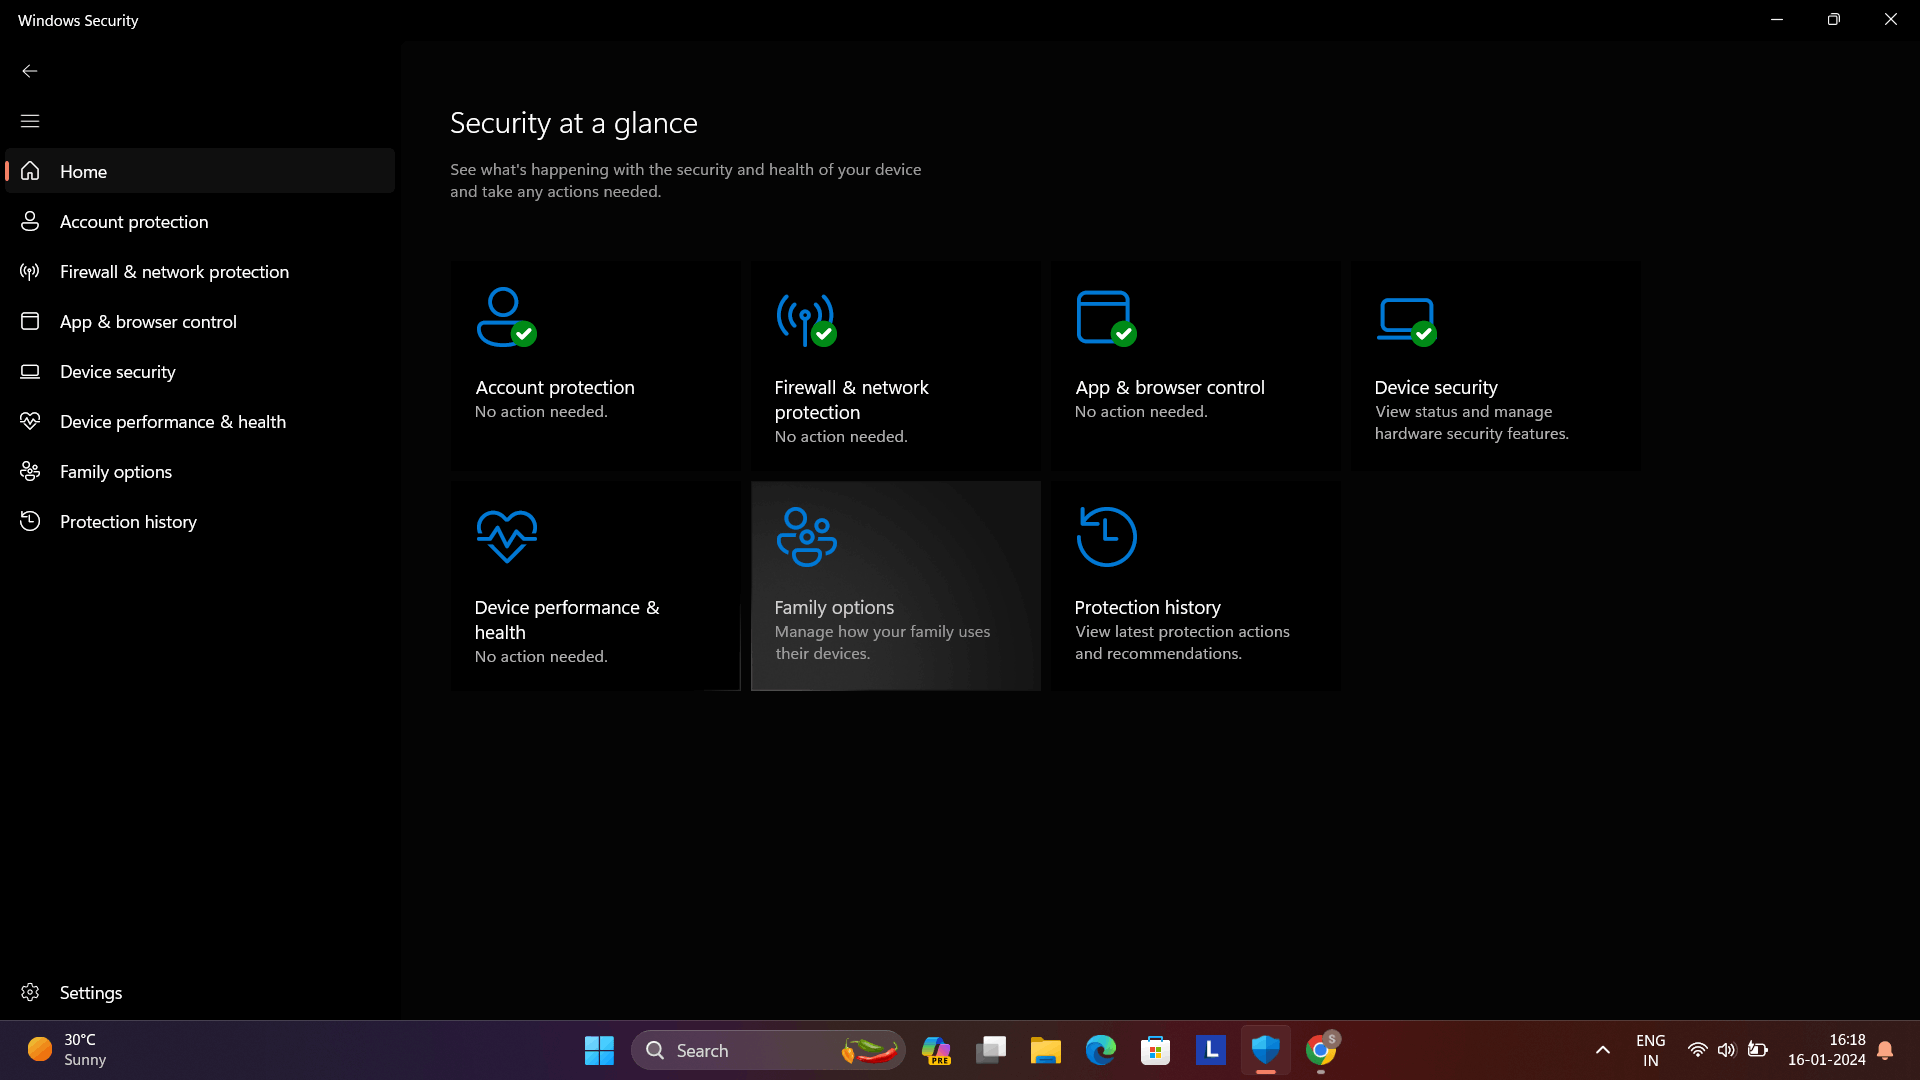
Task: Open Microsoft Edge from taskbar
Action: 1100,1050
